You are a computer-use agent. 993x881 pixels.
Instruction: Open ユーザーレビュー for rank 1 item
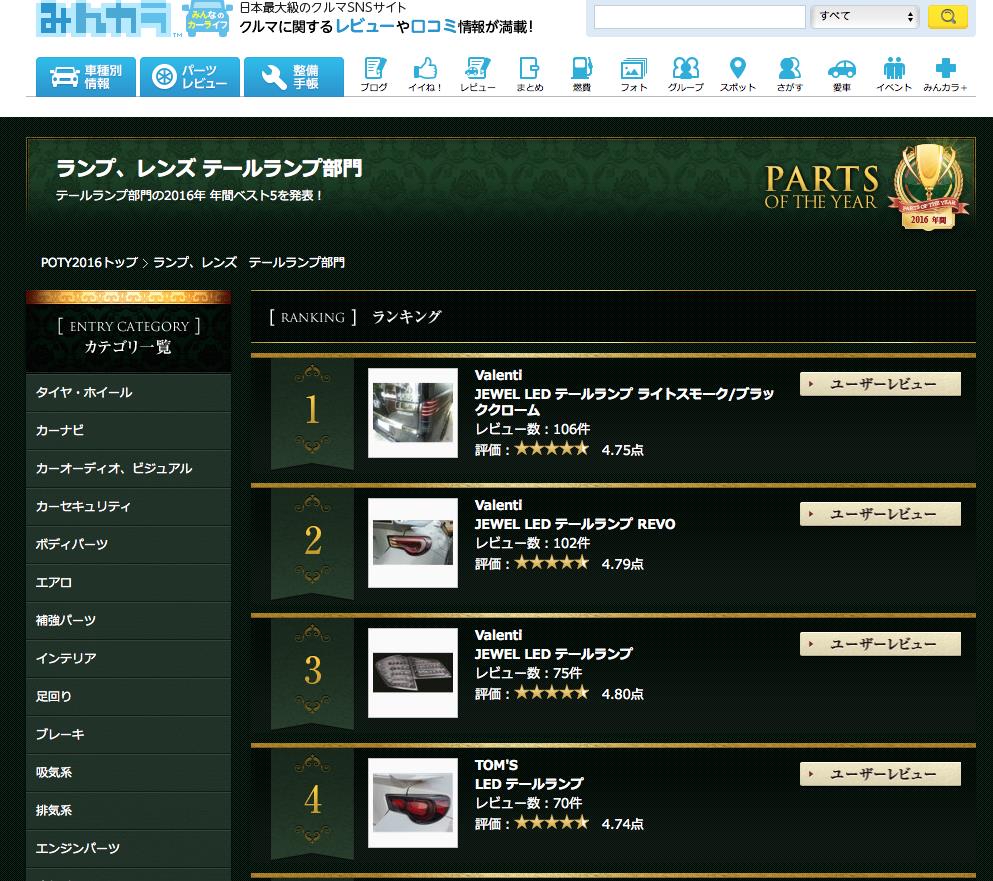(x=880, y=384)
